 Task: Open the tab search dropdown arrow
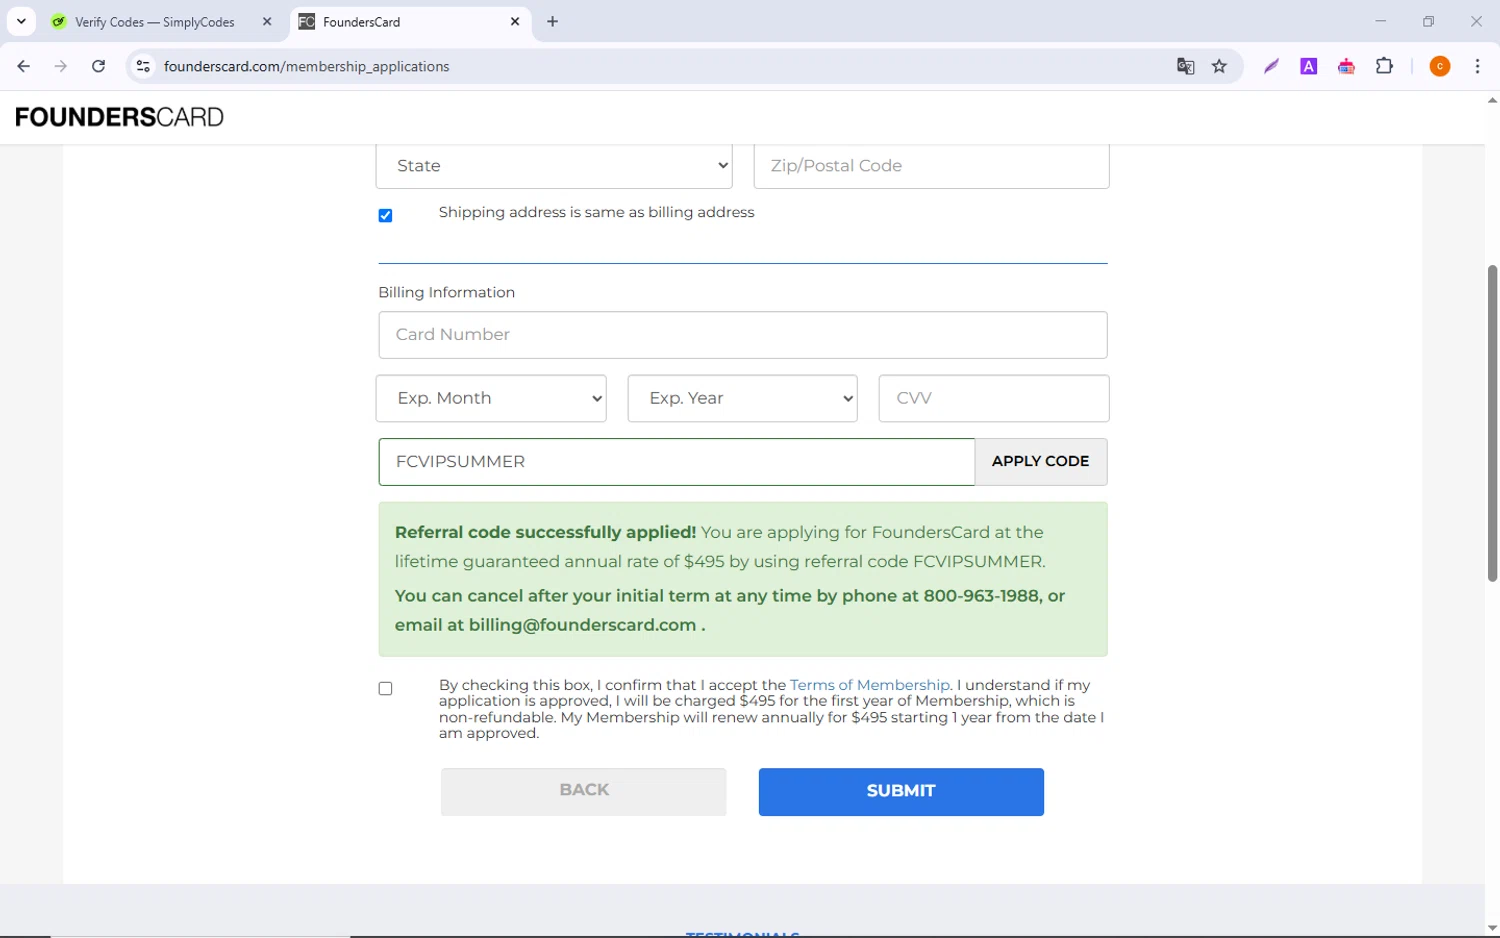[x=21, y=21]
